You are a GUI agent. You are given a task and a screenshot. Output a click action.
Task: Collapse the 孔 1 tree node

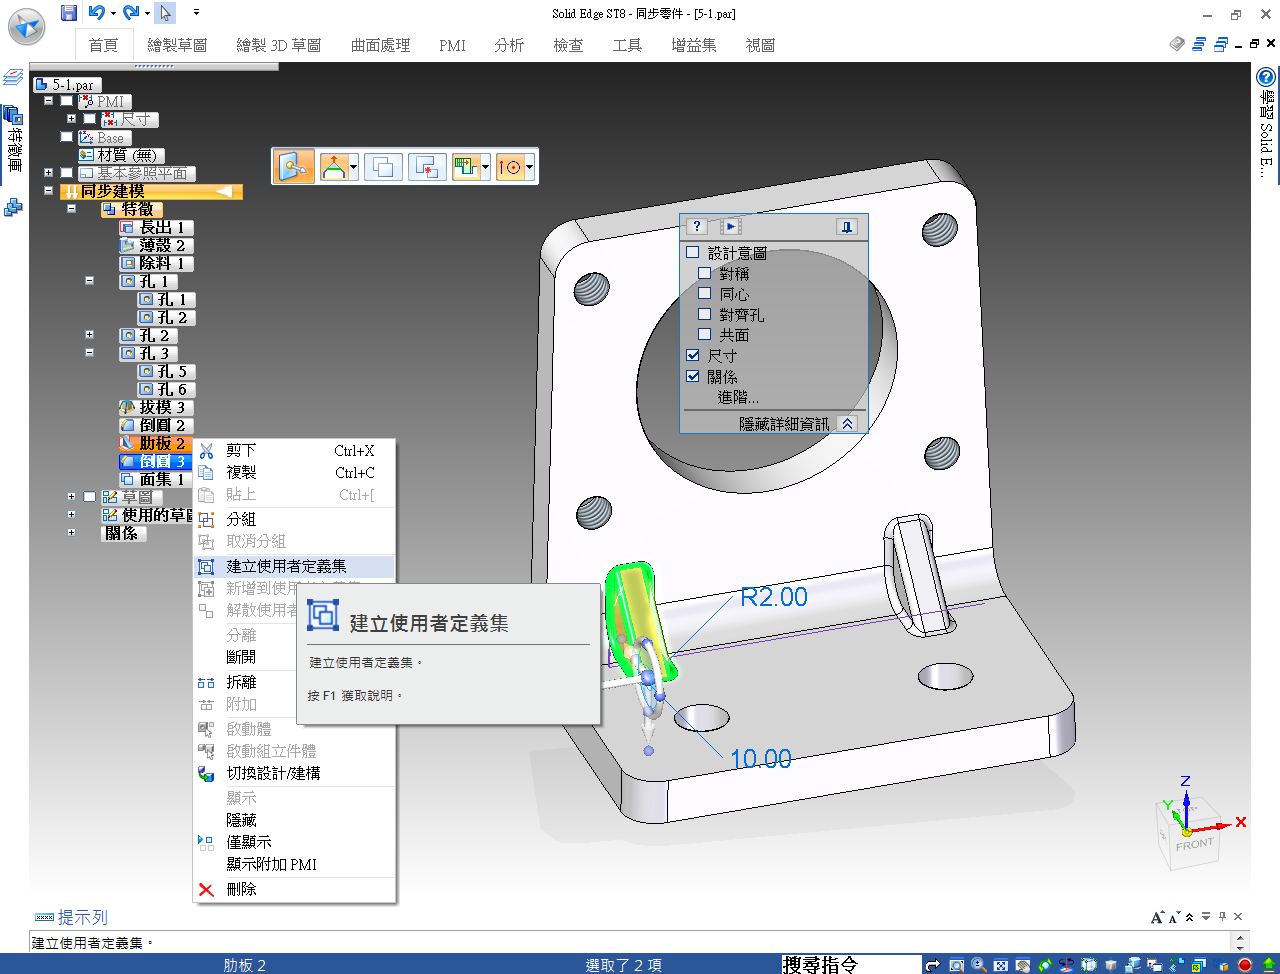pos(89,281)
